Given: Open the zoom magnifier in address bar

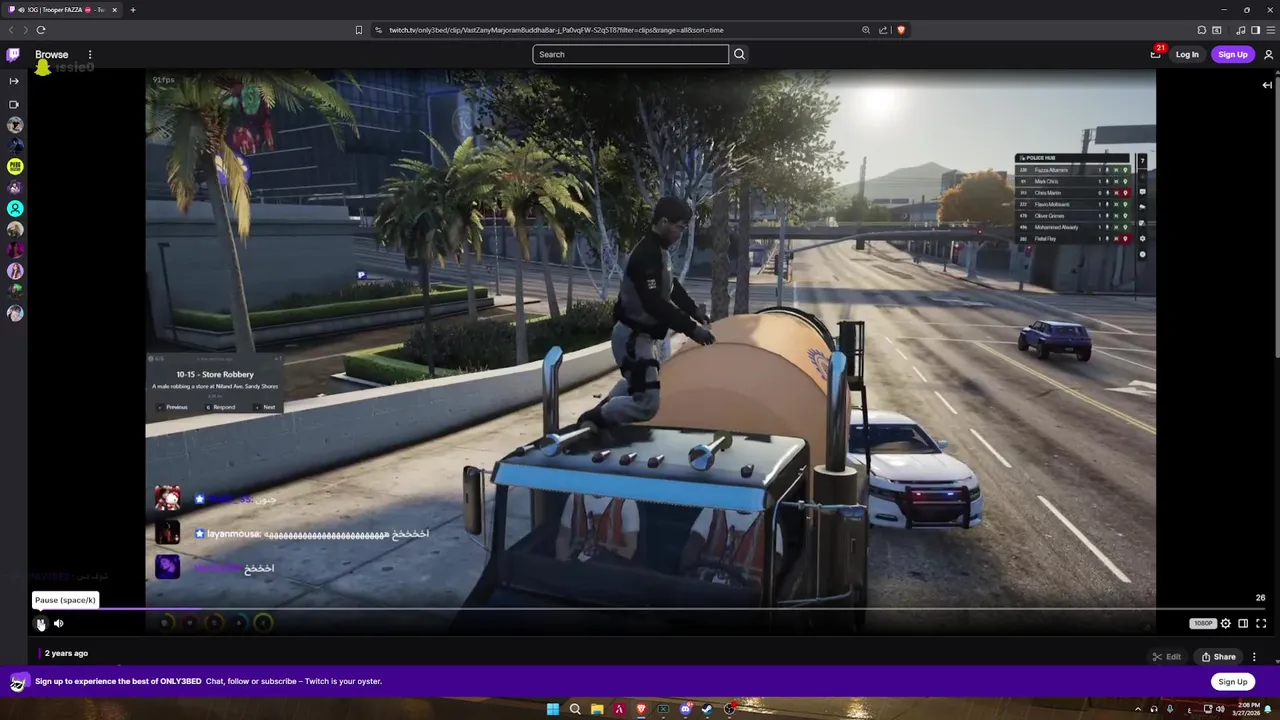Looking at the screenshot, I should pyautogui.click(x=866, y=30).
